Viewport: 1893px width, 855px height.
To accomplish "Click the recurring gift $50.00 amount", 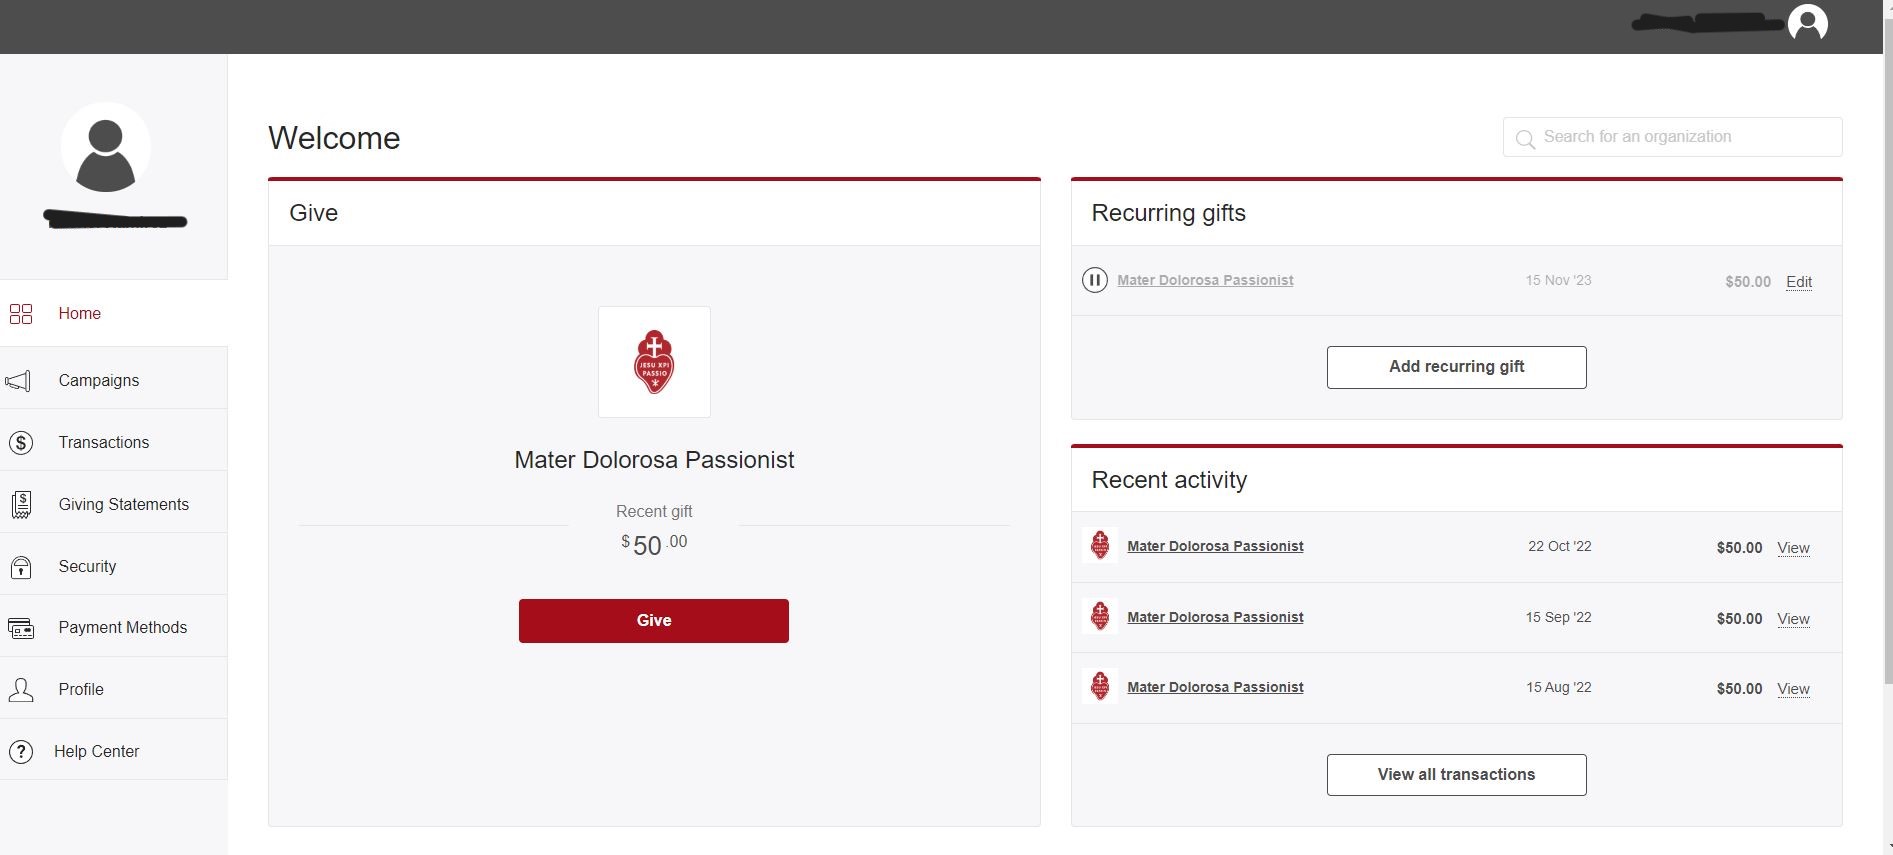I will click(x=1748, y=282).
